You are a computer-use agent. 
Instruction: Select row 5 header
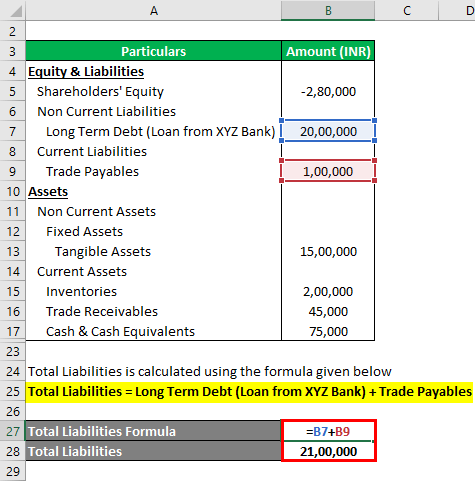(x=13, y=91)
